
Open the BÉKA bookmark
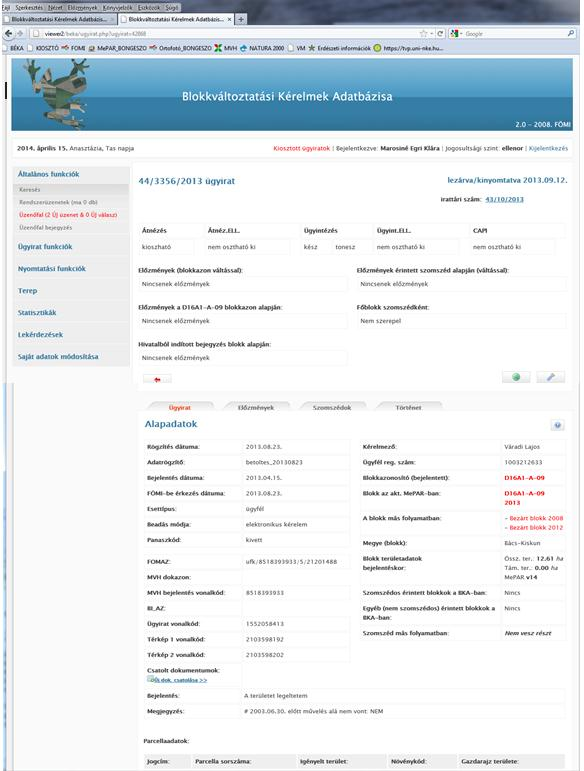tap(13, 48)
